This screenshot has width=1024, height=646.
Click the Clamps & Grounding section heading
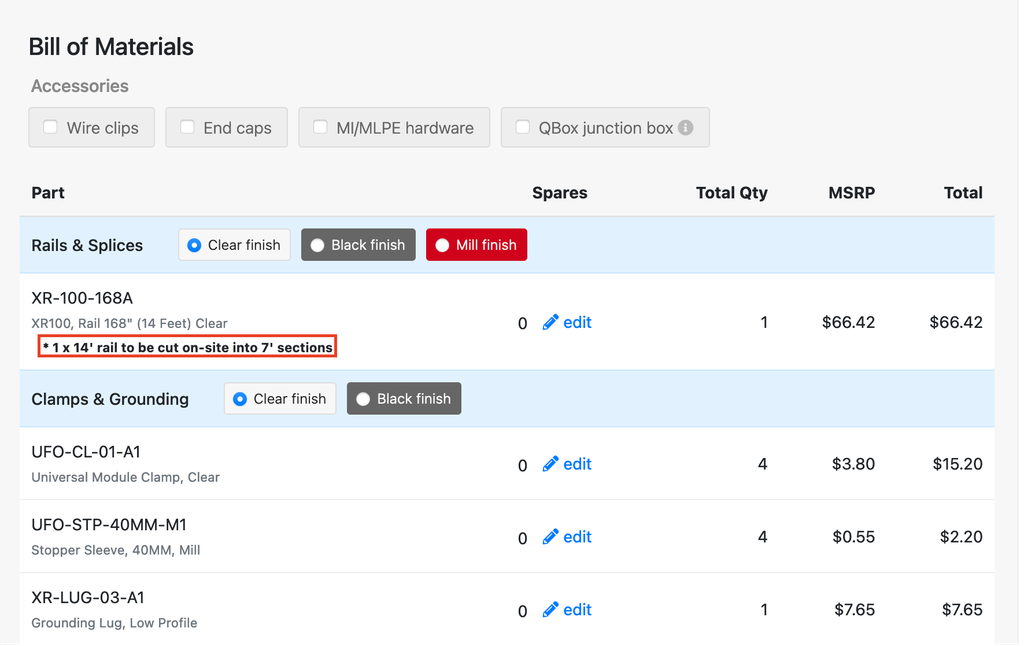[110, 400]
